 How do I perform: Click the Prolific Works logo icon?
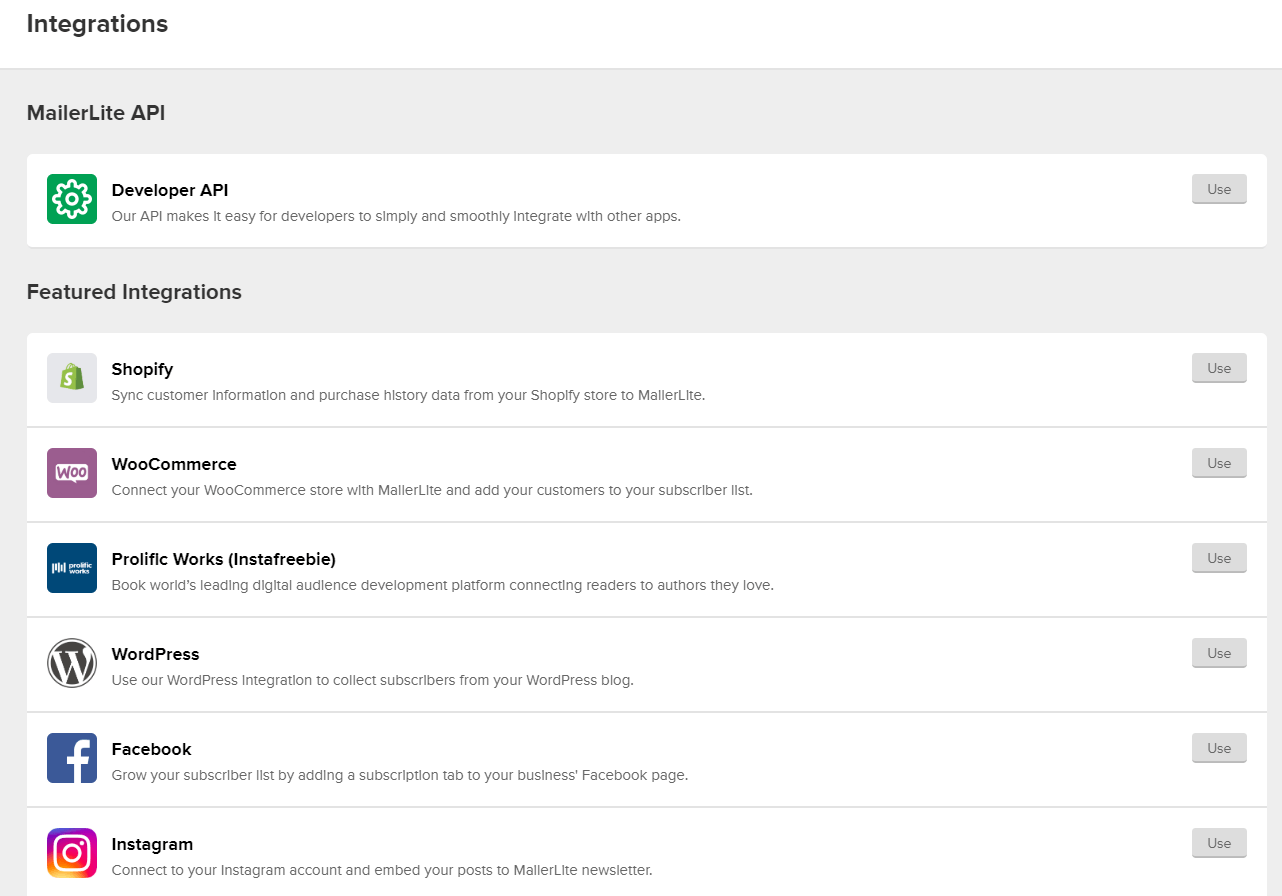(72, 568)
